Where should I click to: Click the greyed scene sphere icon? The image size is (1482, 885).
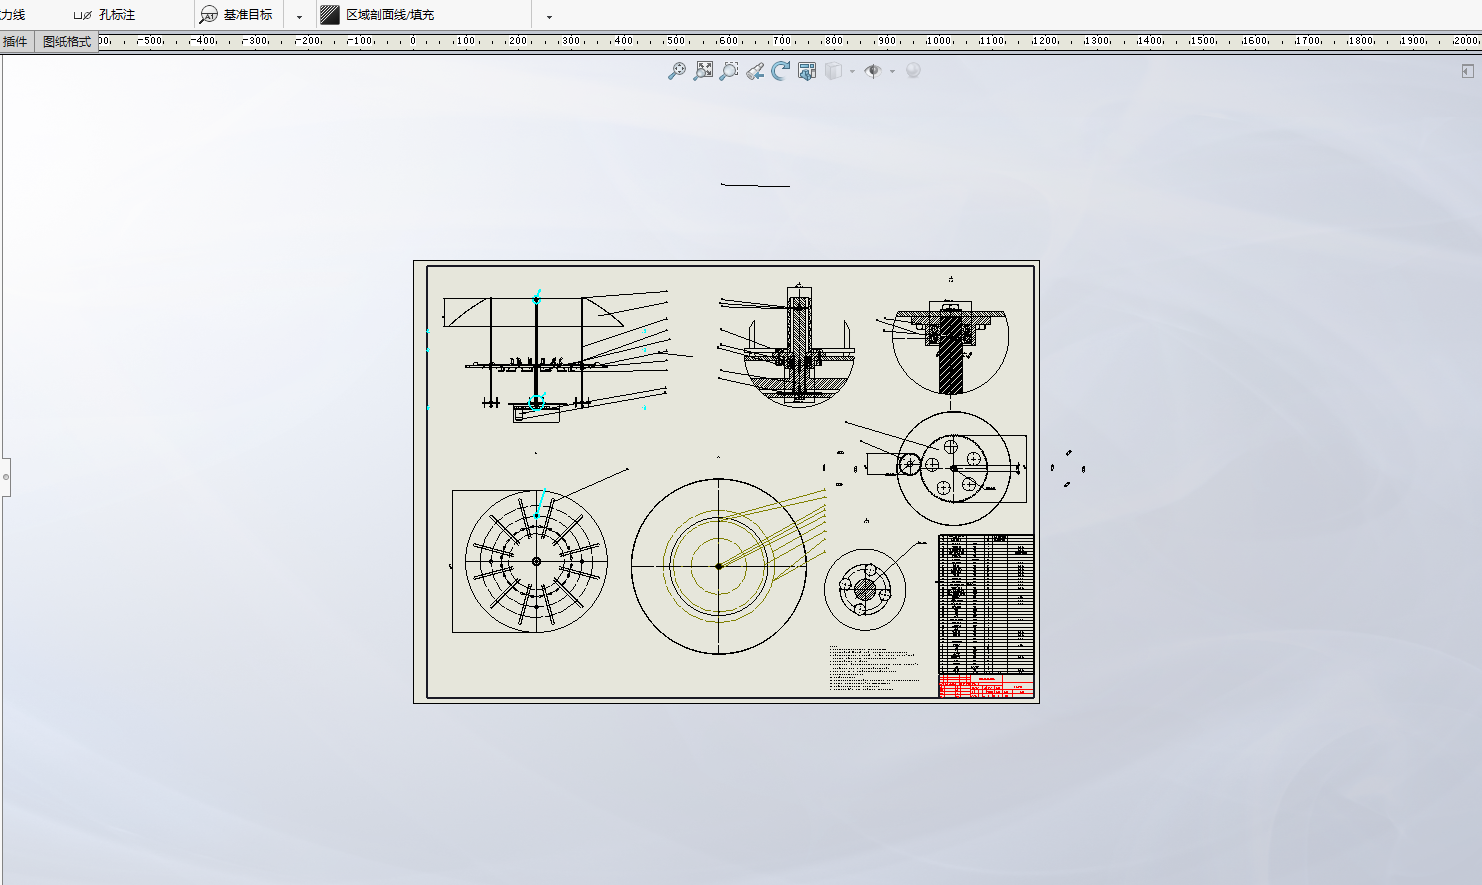[913, 71]
